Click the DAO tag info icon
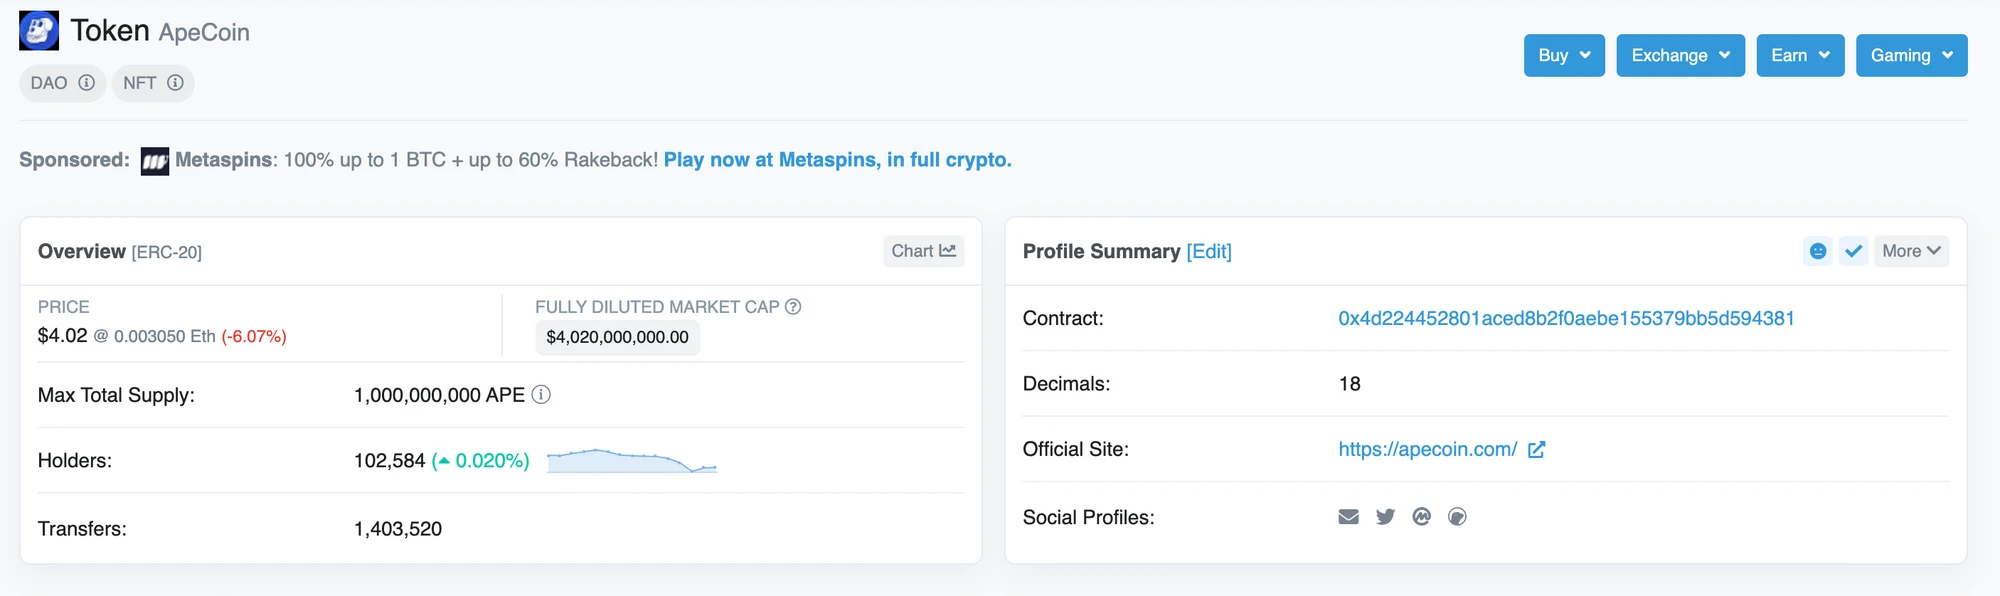The width and height of the screenshot is (2000, 596). [x=87, y=83]
